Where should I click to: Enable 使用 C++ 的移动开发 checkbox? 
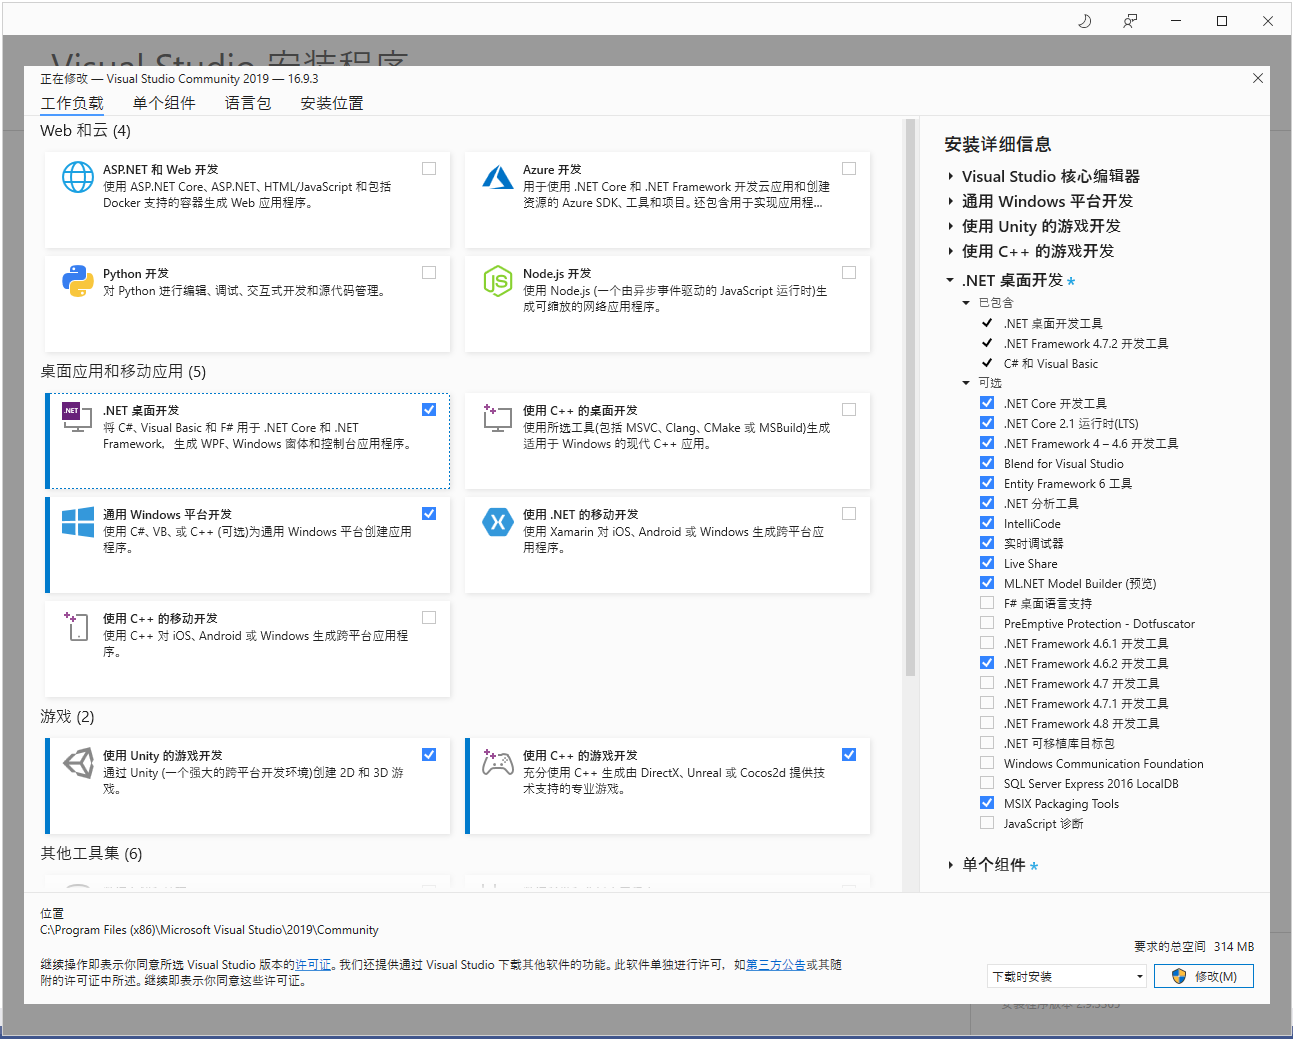pos(429,618)
